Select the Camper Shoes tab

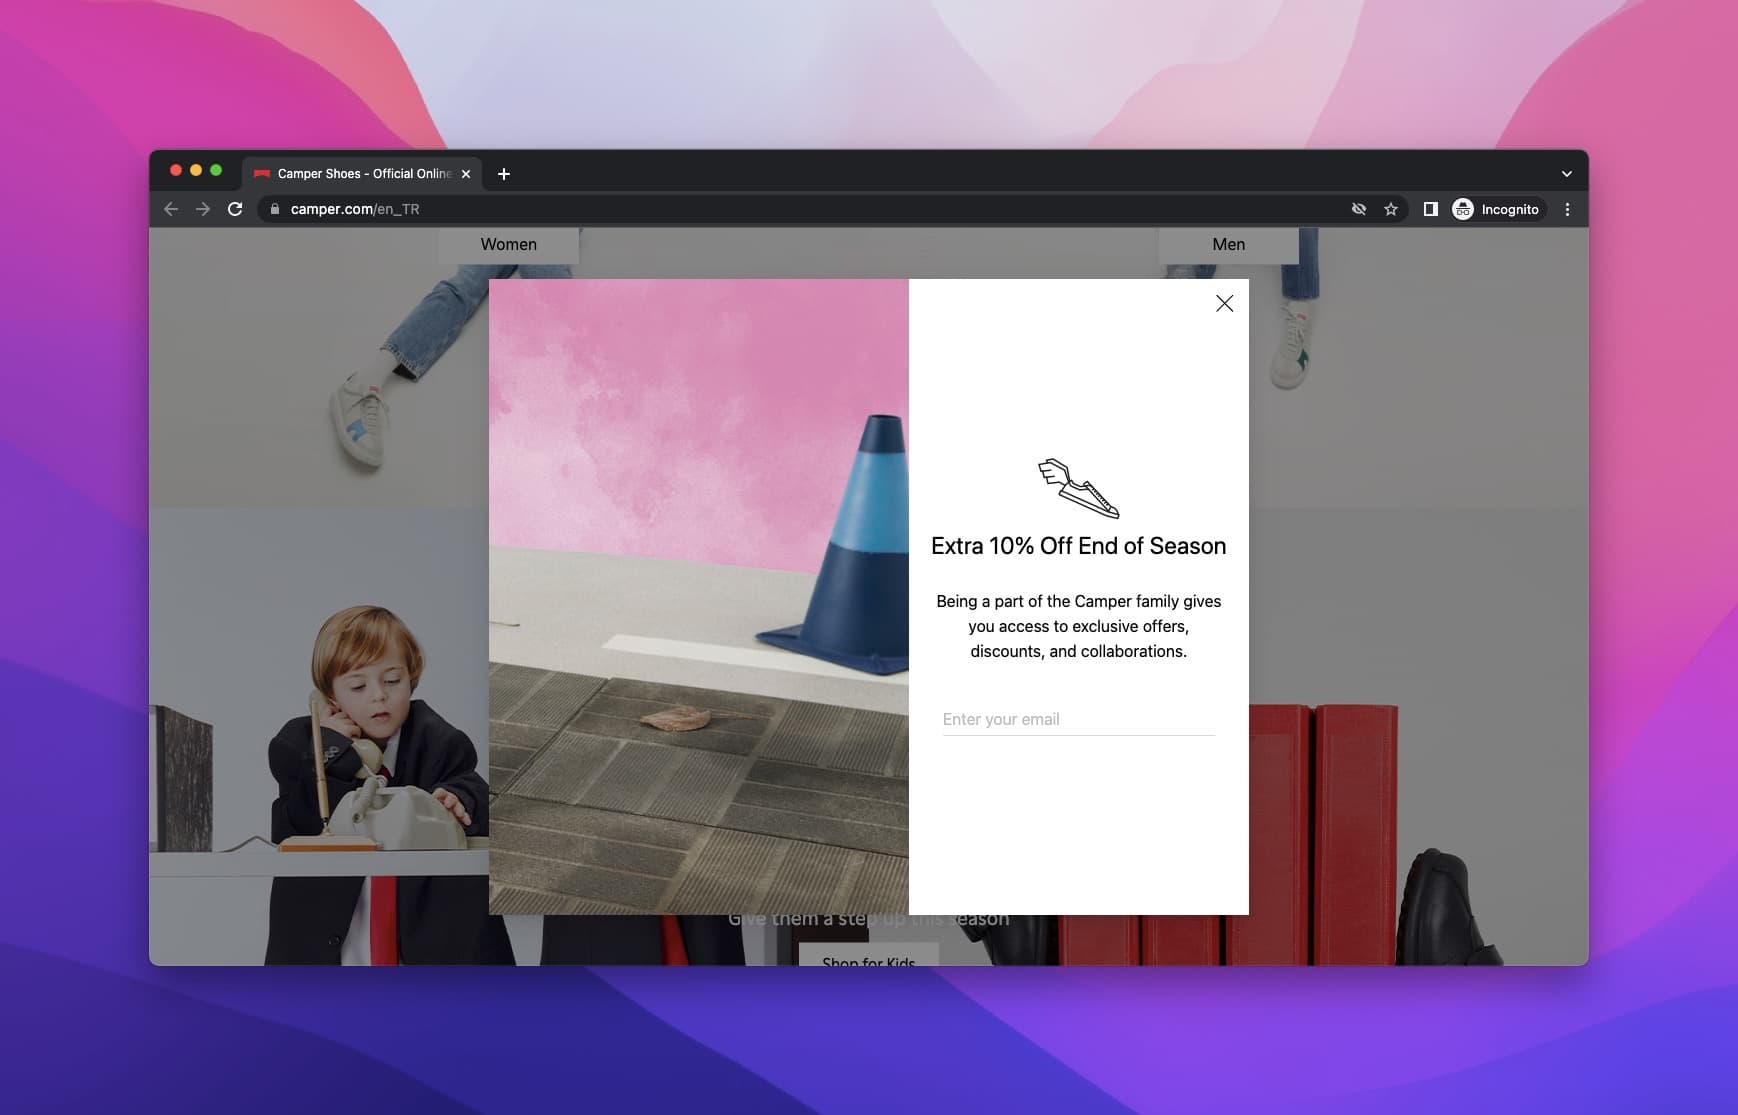pos(362,174)
